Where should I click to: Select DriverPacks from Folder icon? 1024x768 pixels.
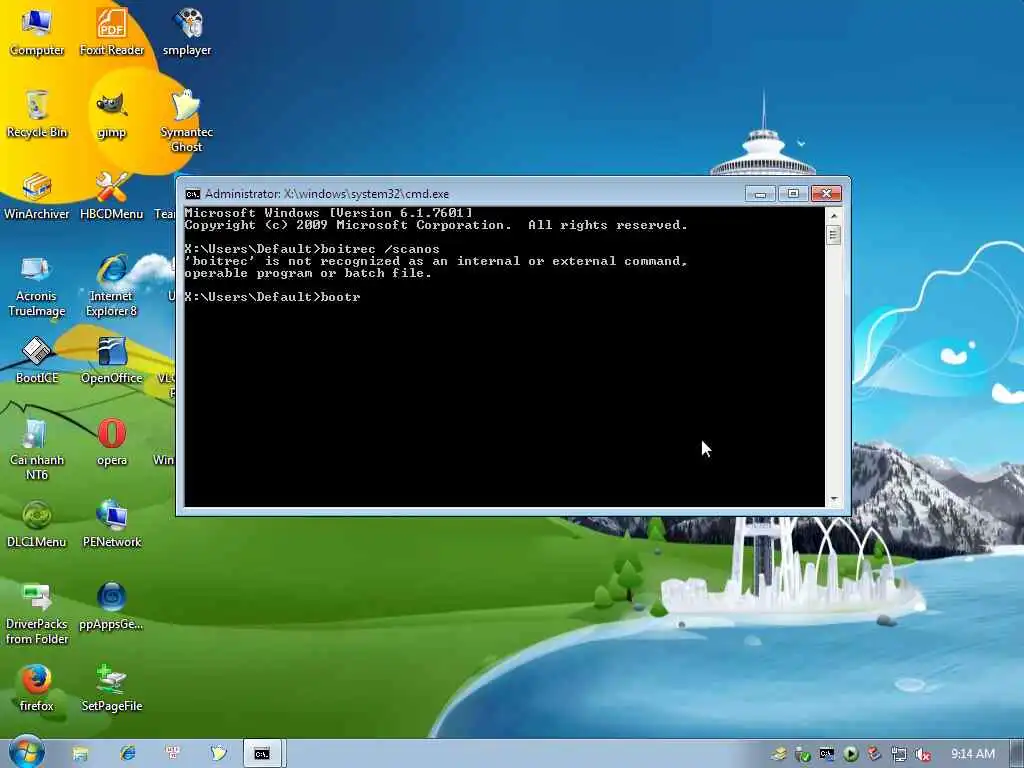37,613
